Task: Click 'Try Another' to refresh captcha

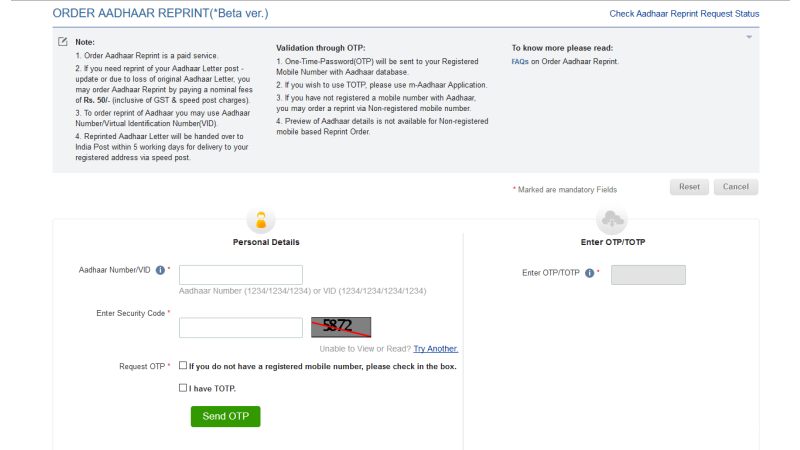Action: point(435,348)
